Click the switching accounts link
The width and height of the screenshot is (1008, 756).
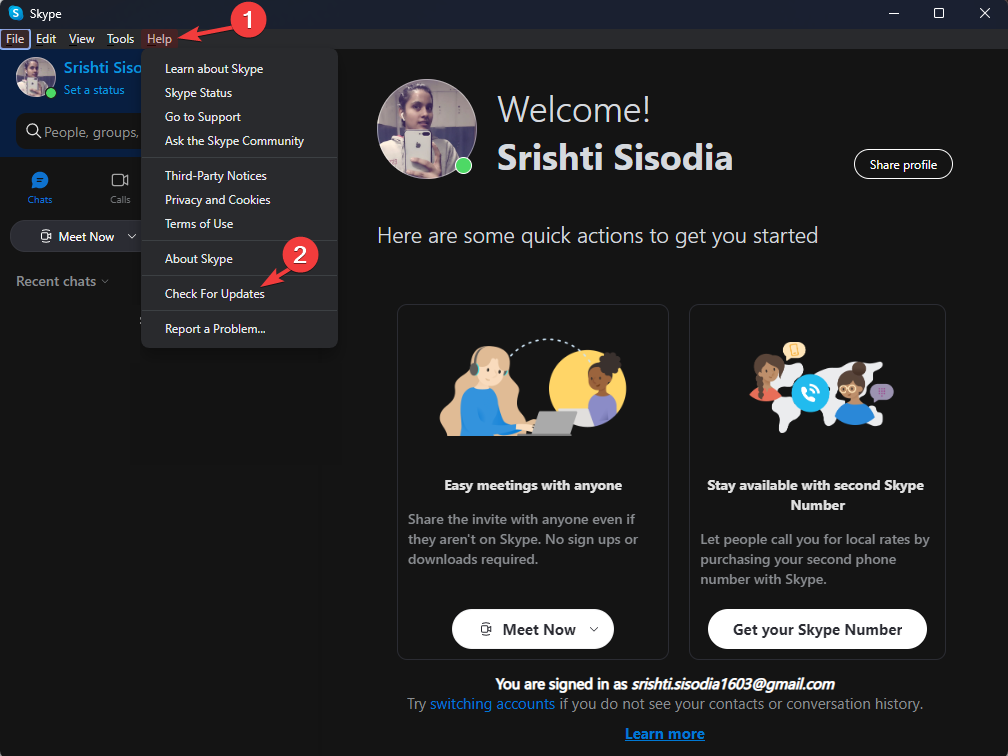coord(492,704)
